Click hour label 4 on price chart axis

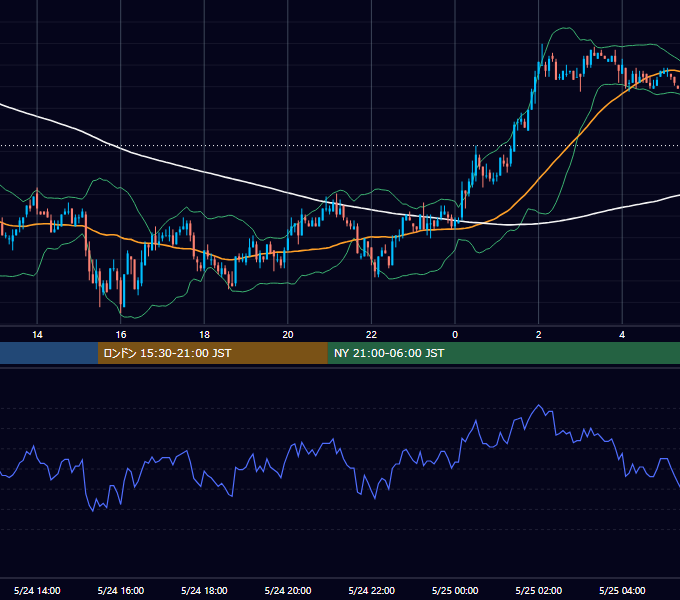point(622,335)
